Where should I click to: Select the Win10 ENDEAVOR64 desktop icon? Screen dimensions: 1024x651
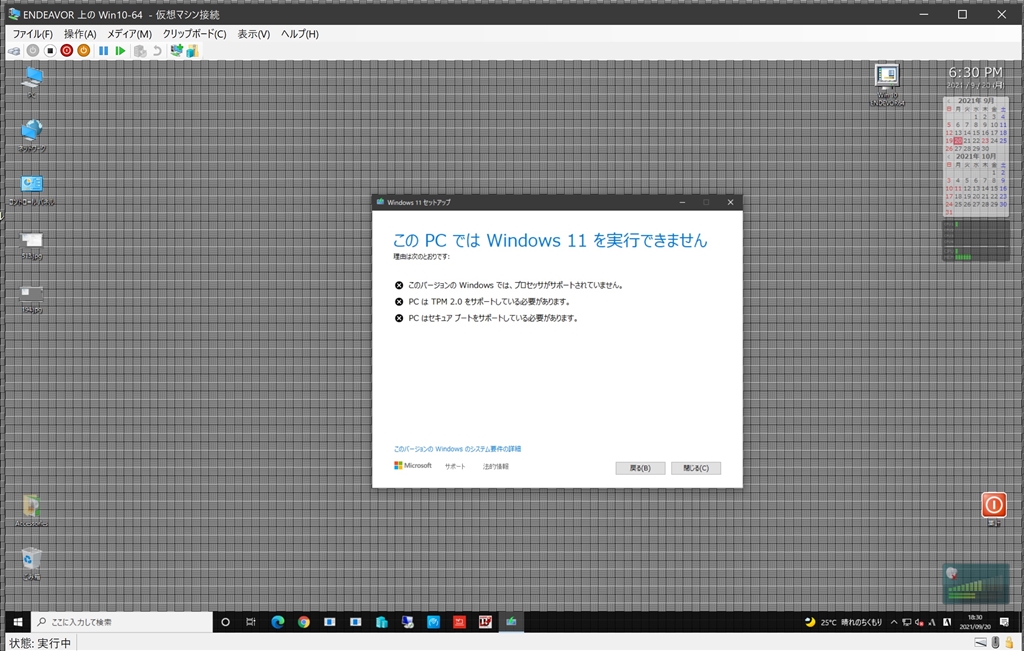[887, 85]
